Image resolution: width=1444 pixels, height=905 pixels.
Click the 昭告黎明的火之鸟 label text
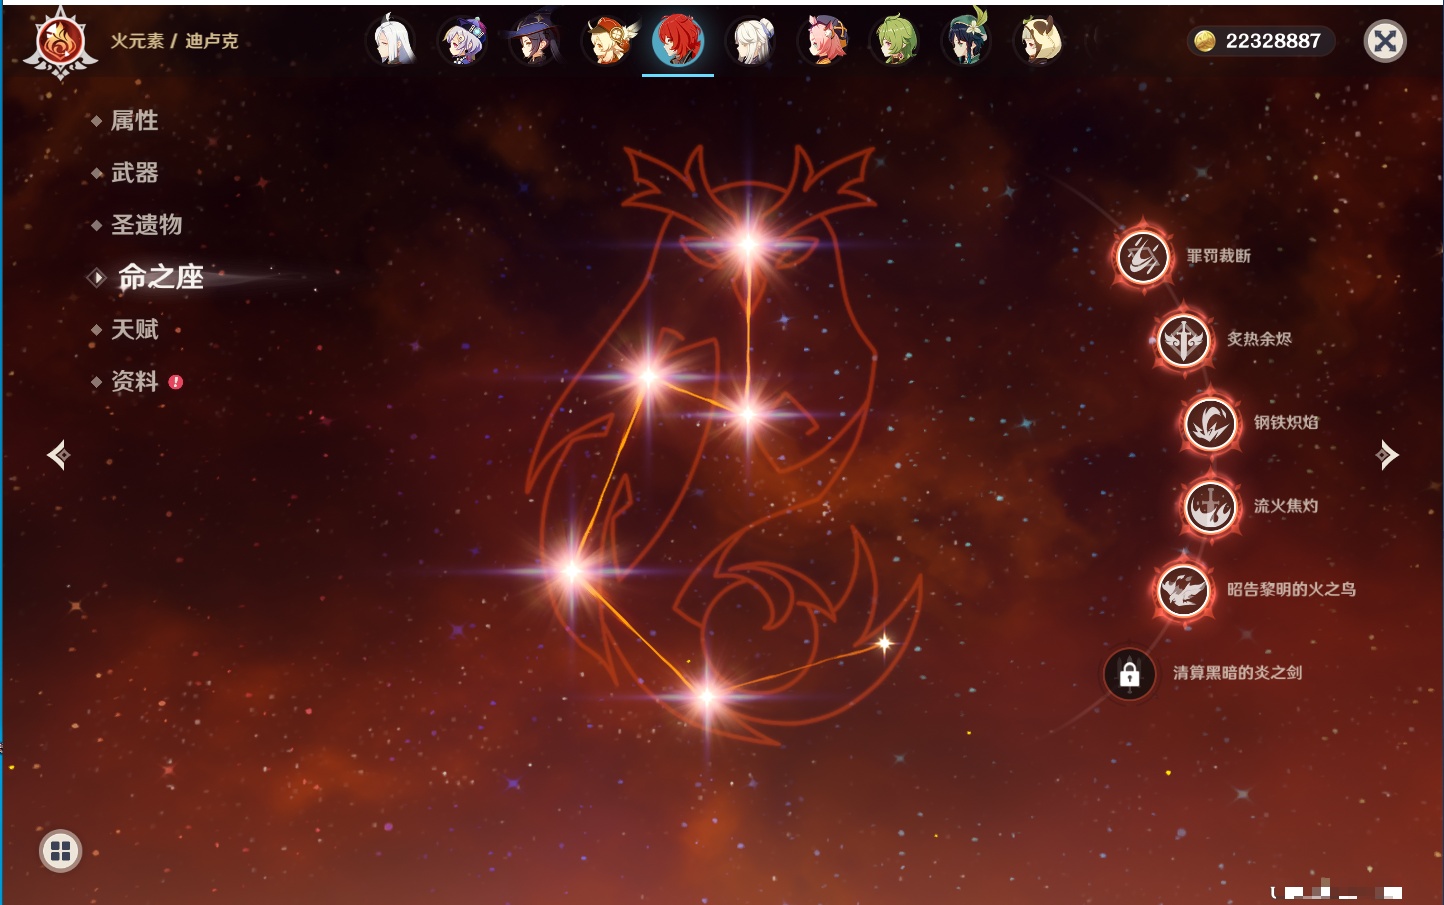pyautogui.click(x=1292, y=589)
